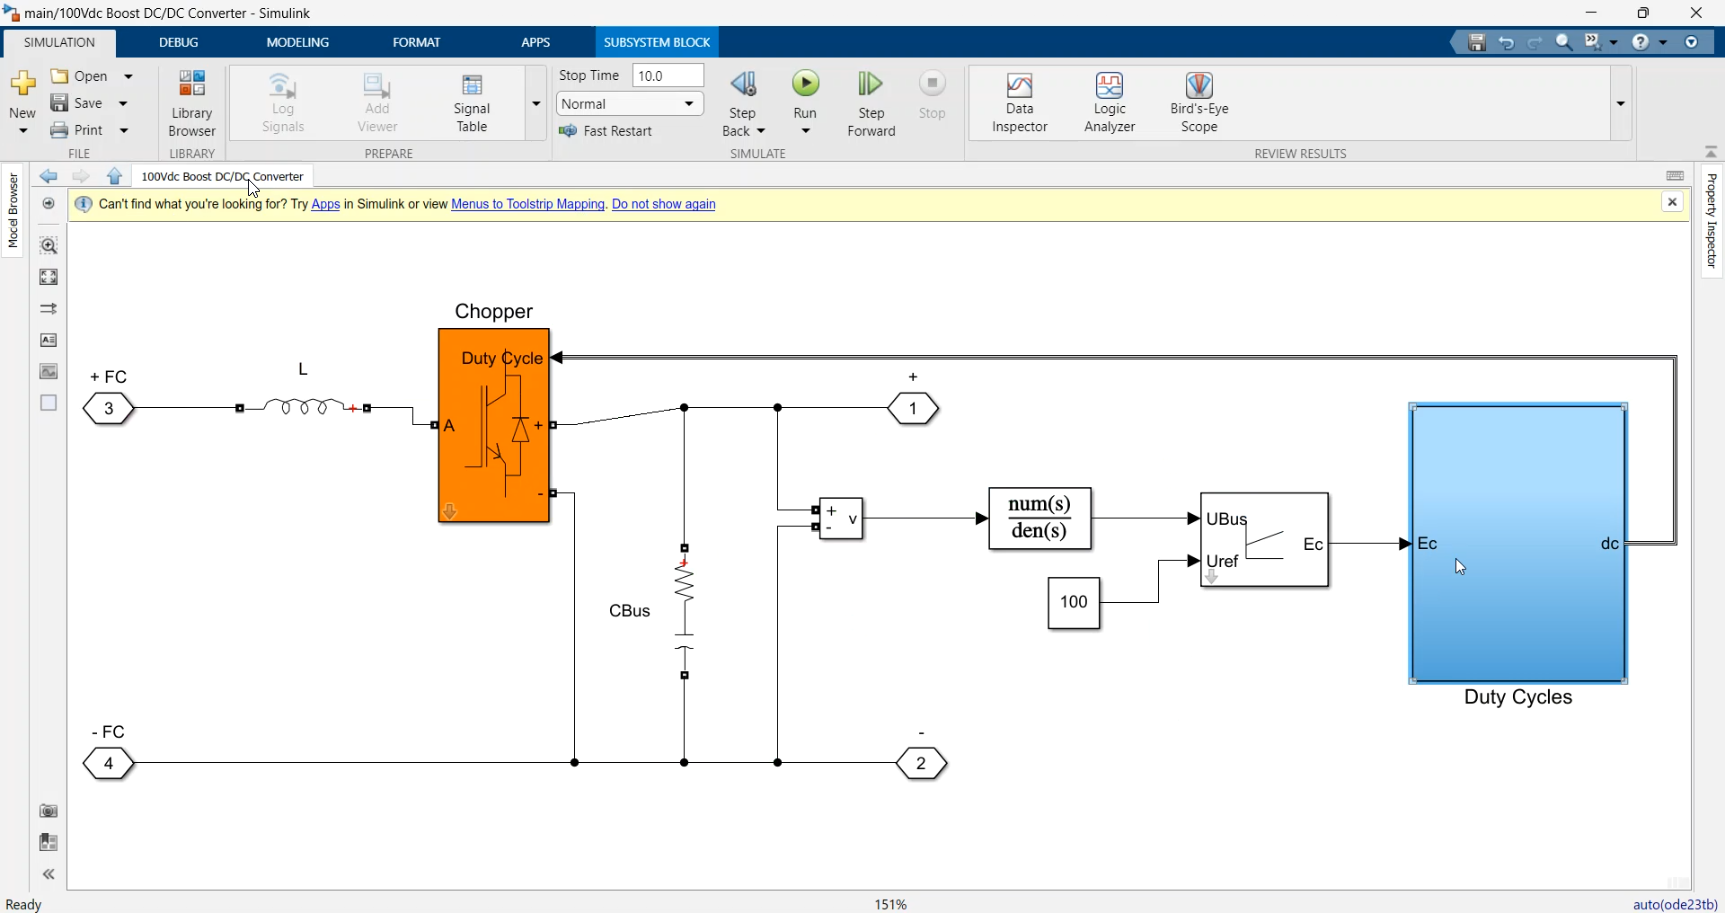Viewport: 1725px width, 913px height.
Task: Expand the New dropdown arrow
Action: 23,131
